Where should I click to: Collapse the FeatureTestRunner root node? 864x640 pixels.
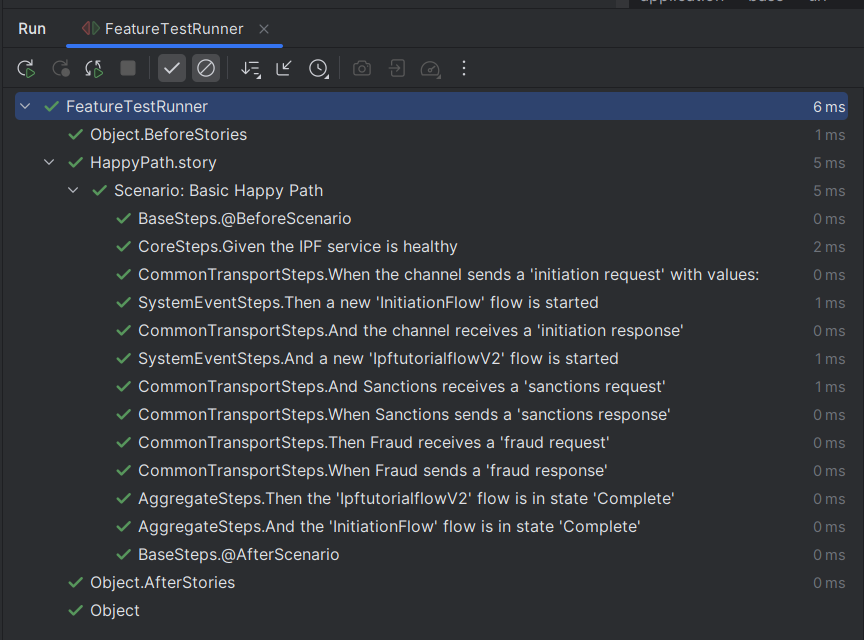(24, 106)
